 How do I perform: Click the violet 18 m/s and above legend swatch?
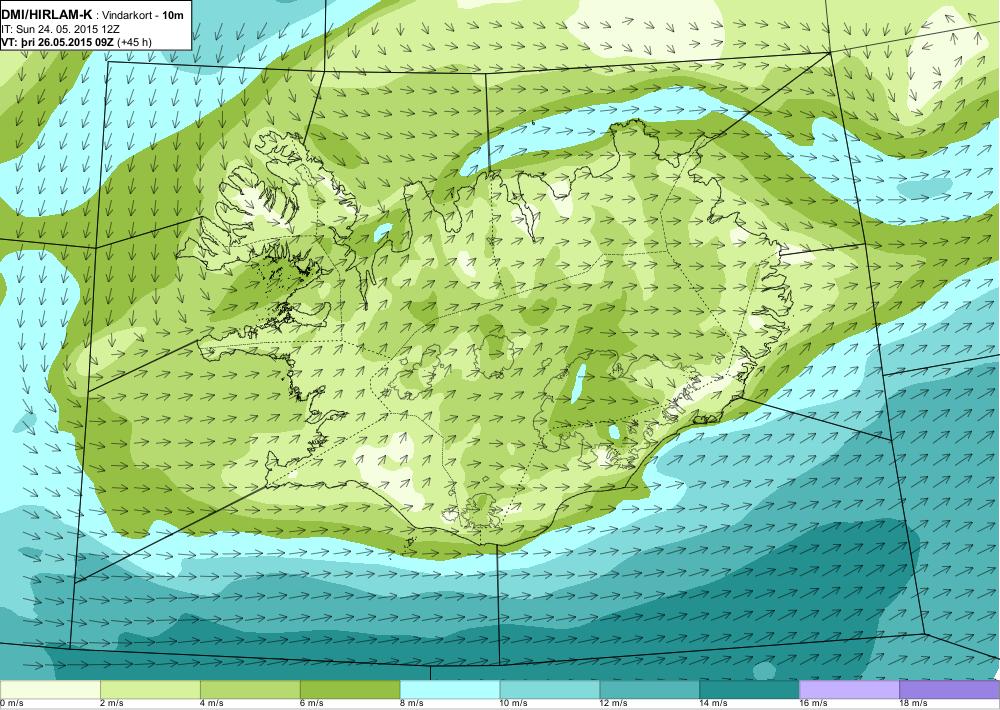[x=950, y=690]
